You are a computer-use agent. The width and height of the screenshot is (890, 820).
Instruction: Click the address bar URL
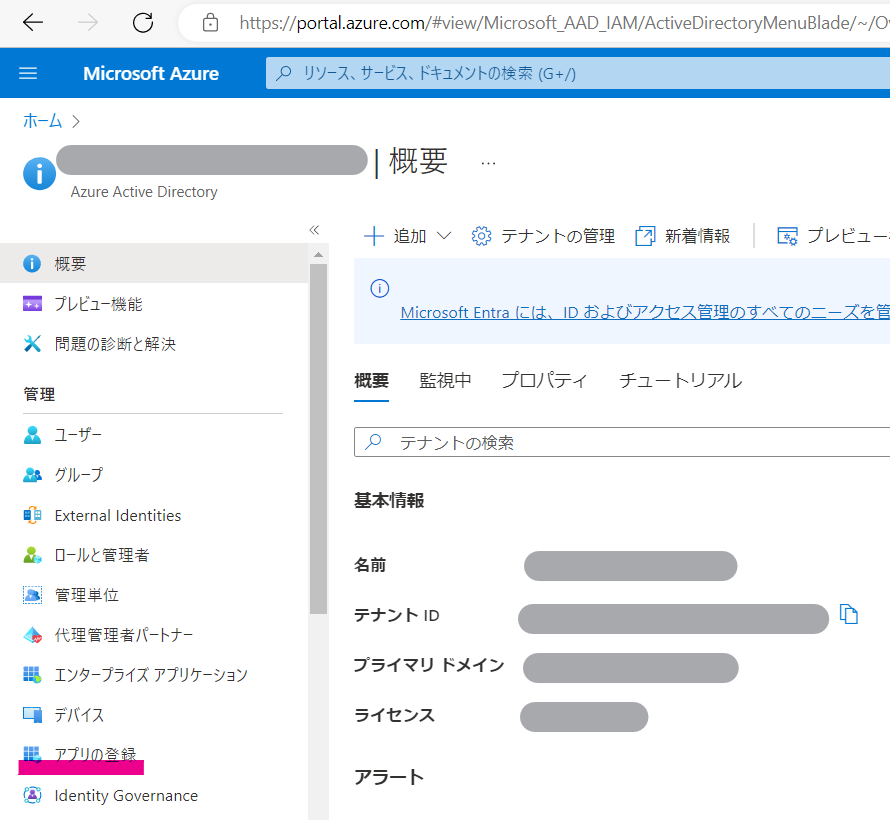[x=564, y=23]
